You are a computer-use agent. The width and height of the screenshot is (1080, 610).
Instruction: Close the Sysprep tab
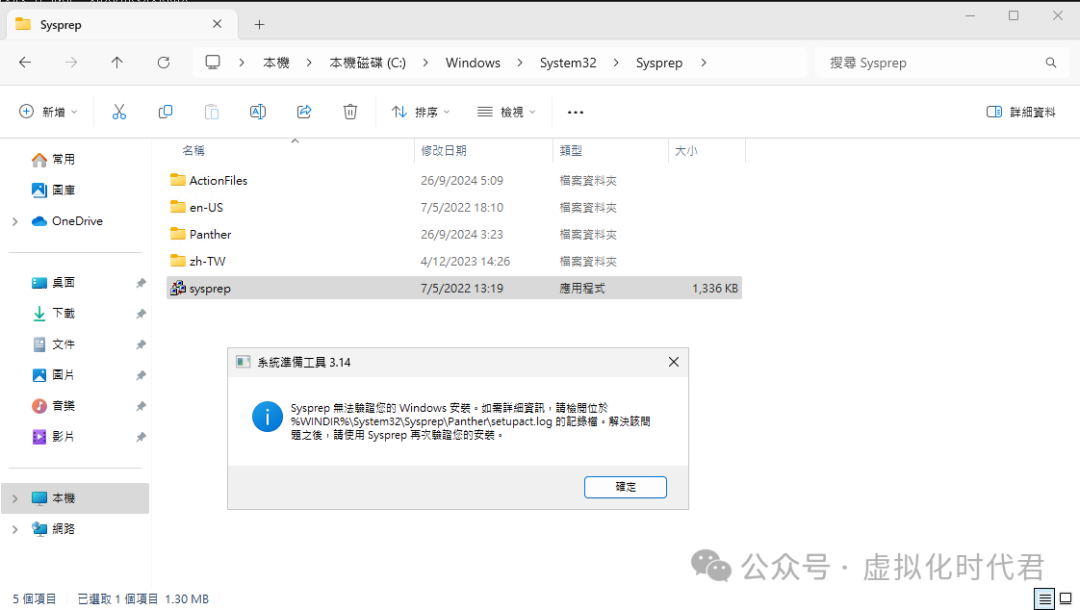(x=217, y=24)
